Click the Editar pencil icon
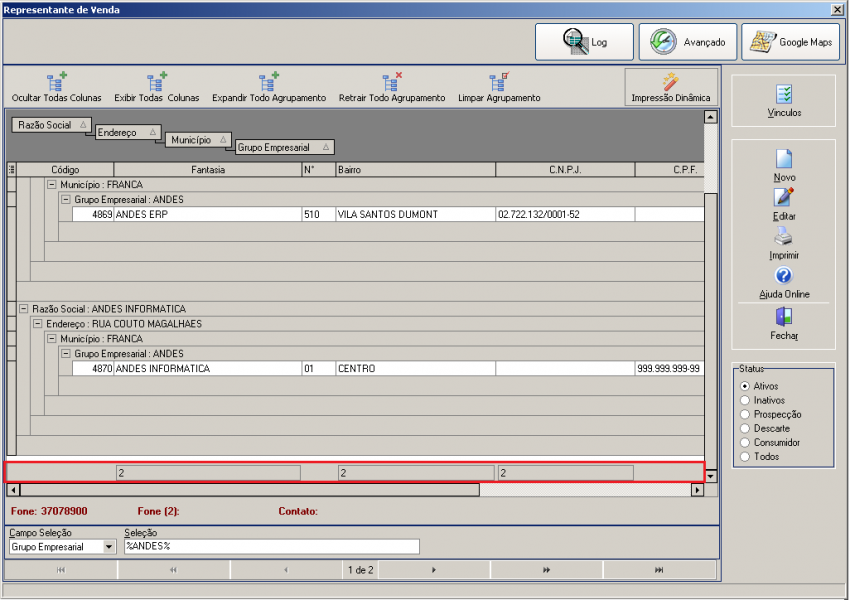Image resolution: width=850 pixels, height=600 pixels. click(x=784, y=197)
